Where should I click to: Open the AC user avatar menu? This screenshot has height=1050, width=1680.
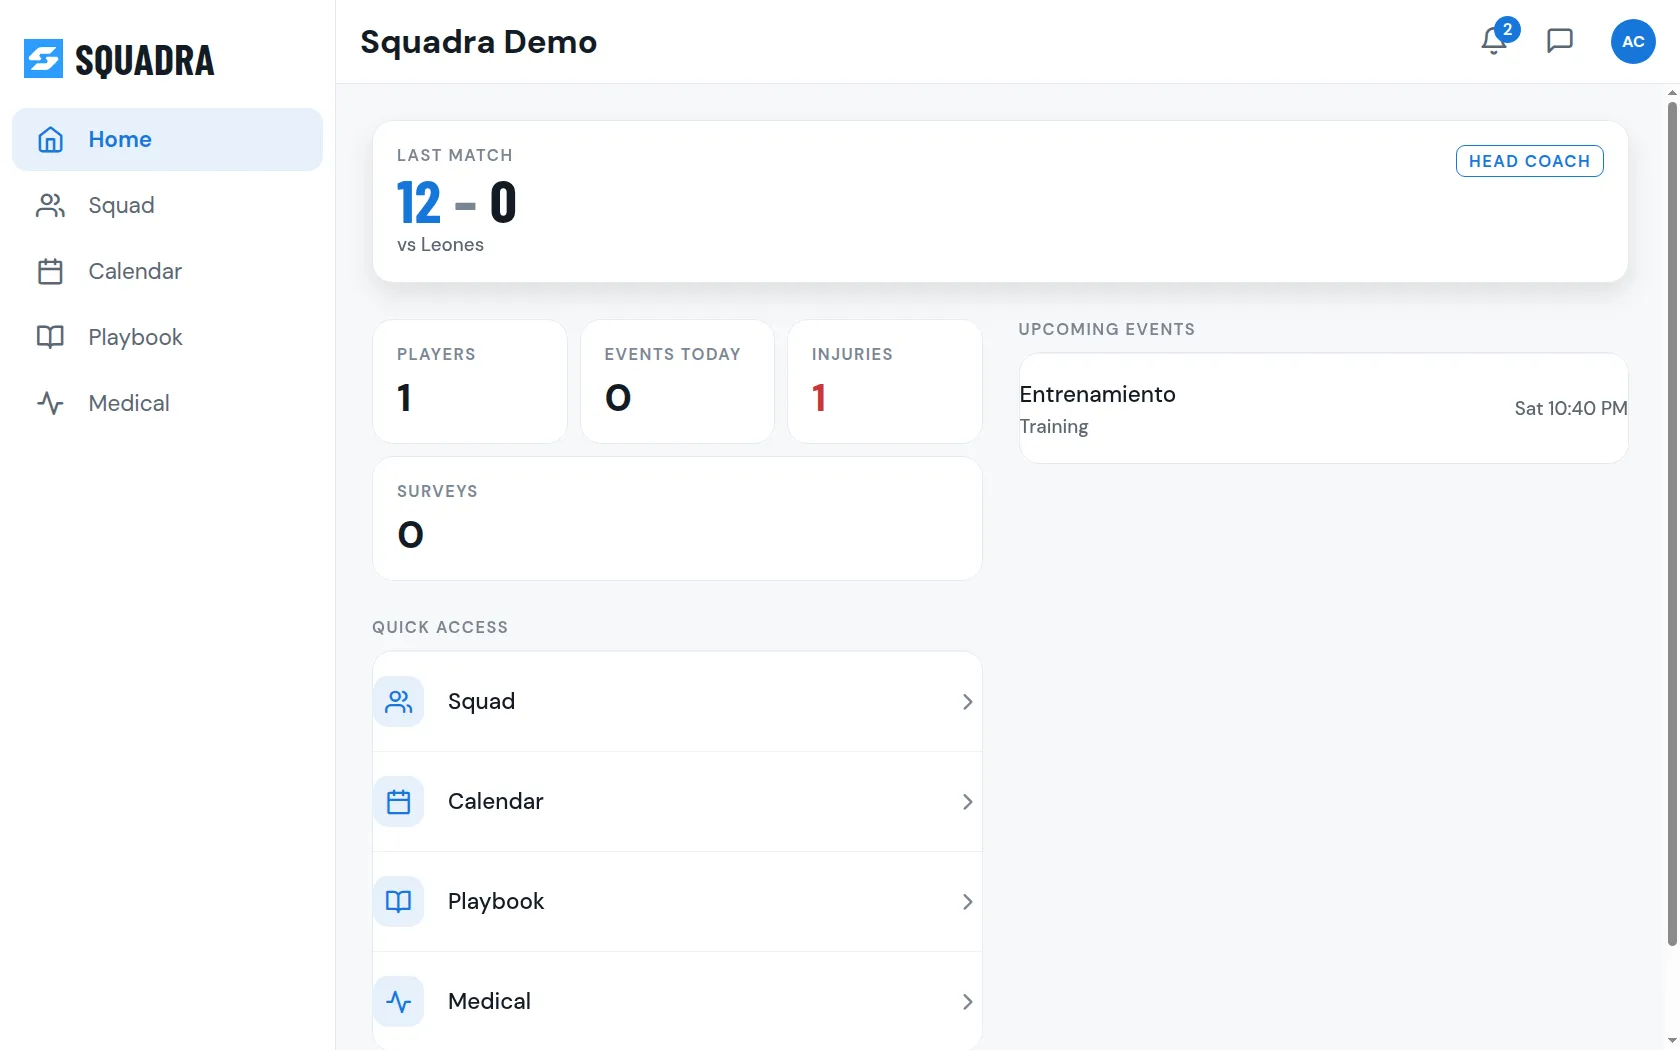1633,41
